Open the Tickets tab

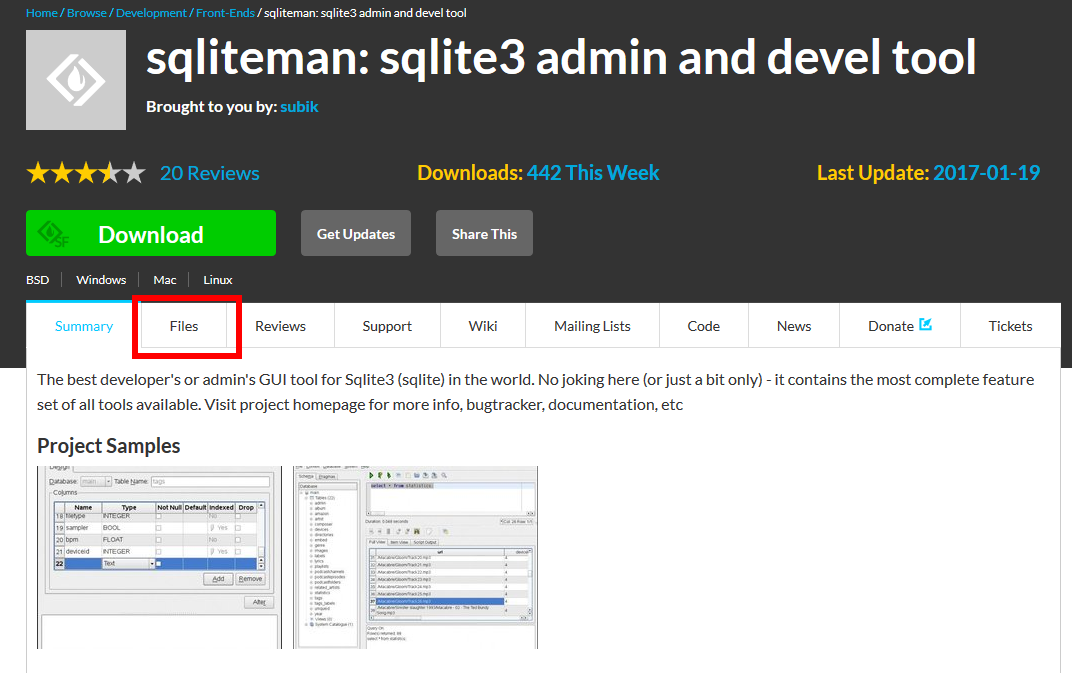pos(1010,326)
